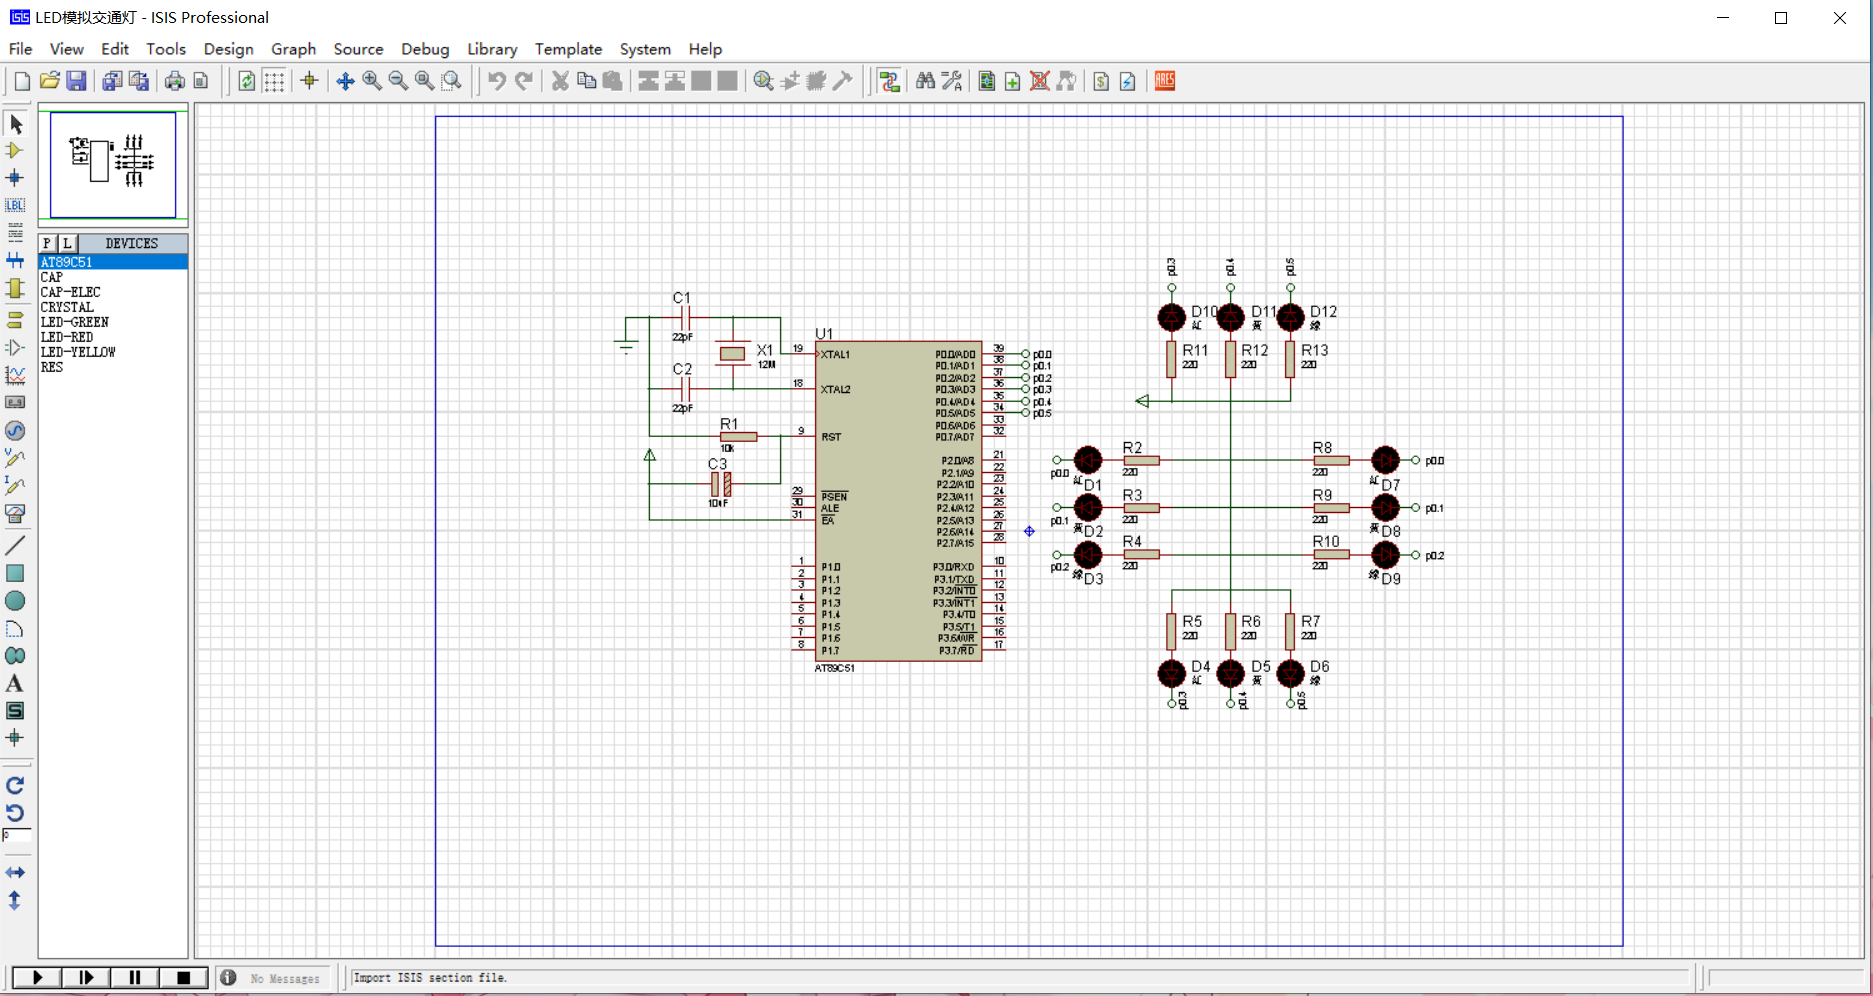Select LED-GREEN in the devices list
Image resolution: width=1873 pixels, height=996 pixels.
[x=75, y=322]
